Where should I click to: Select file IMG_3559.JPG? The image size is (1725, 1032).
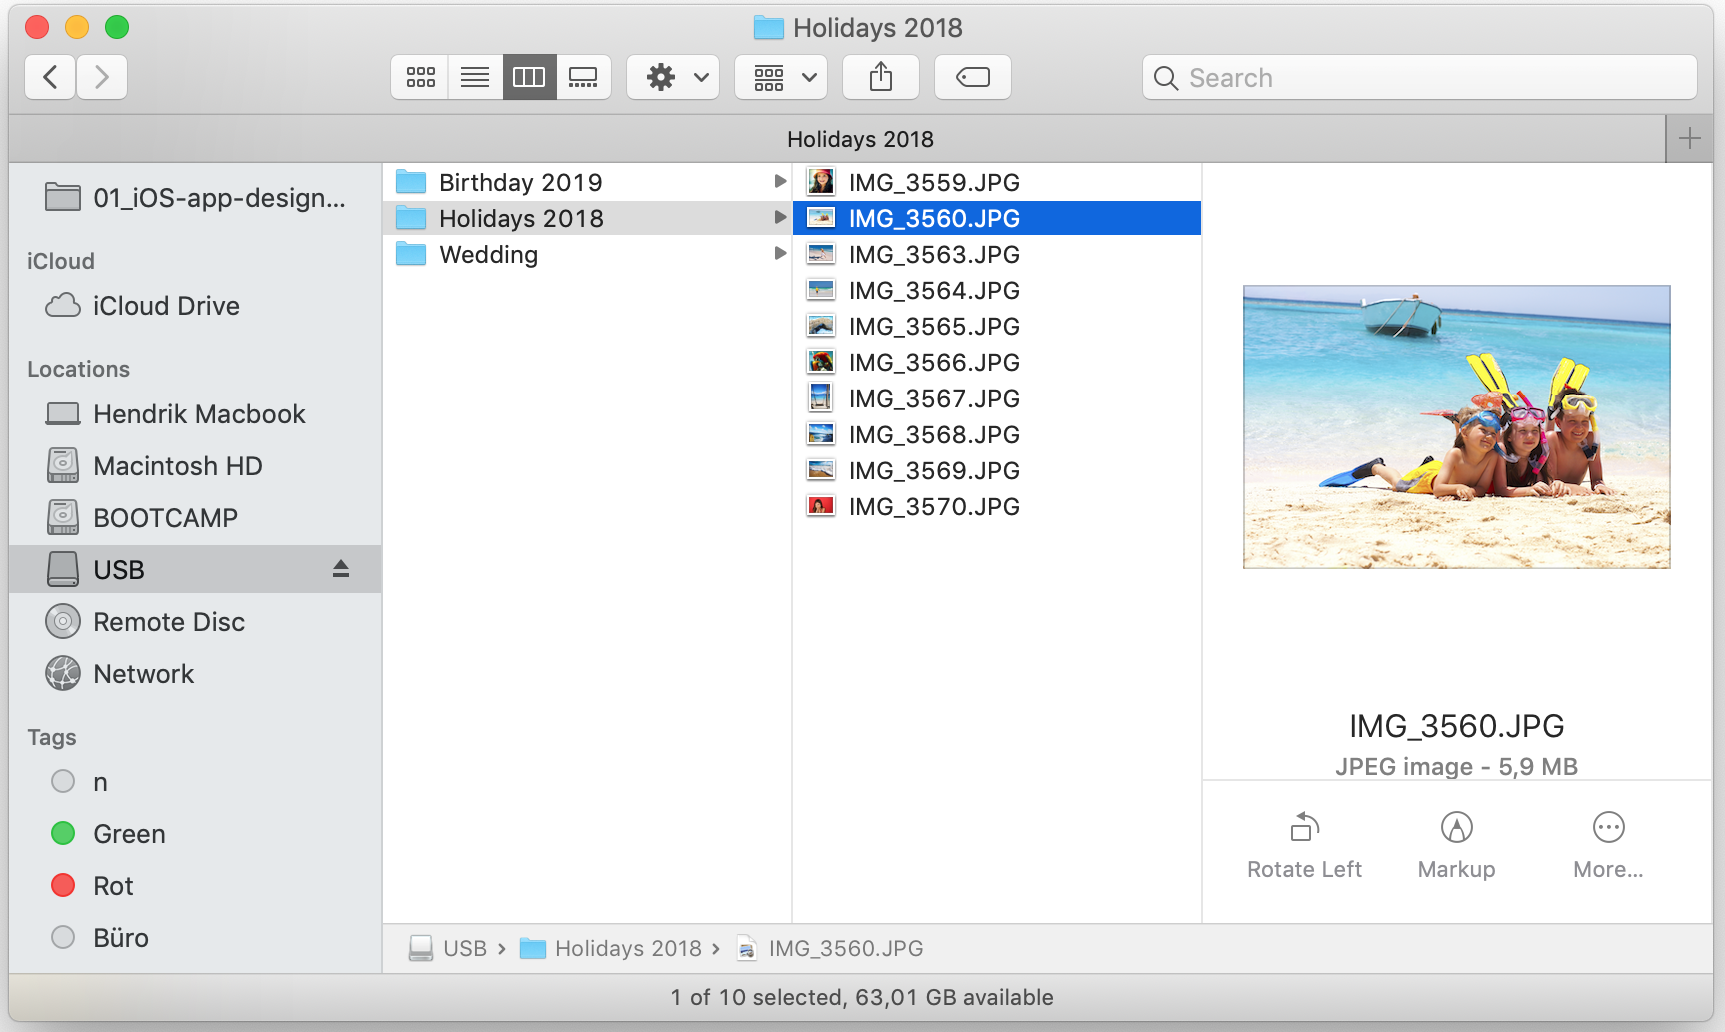(x=997, y=182)
